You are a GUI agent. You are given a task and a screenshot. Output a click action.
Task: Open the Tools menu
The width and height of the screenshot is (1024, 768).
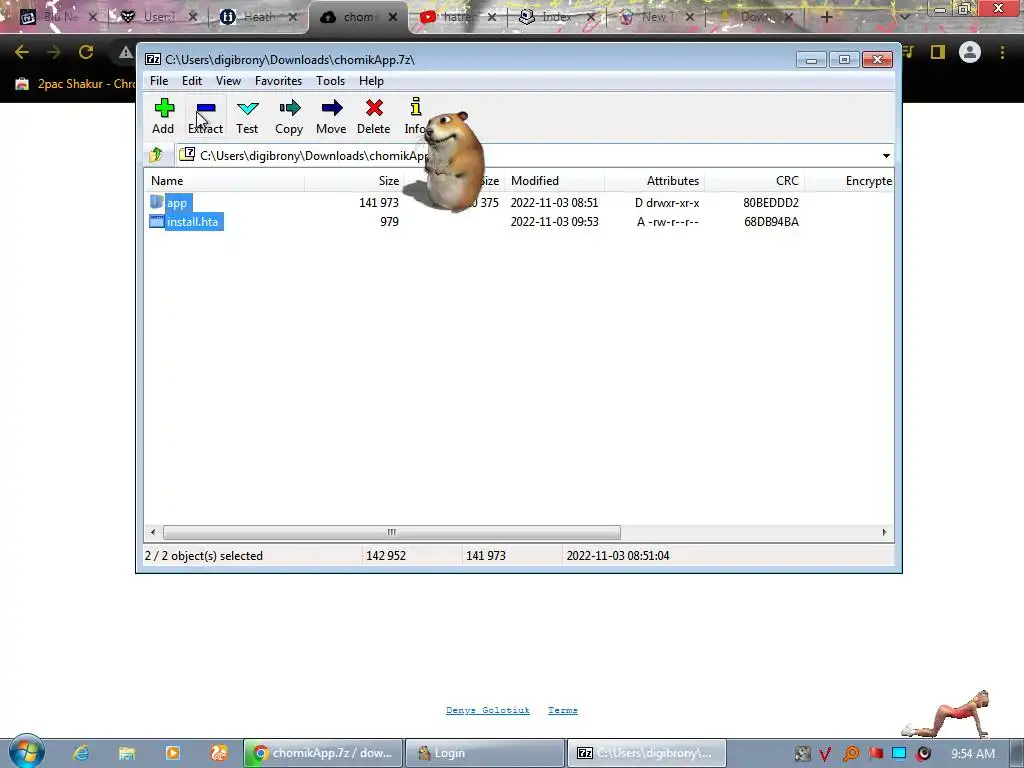330,81
